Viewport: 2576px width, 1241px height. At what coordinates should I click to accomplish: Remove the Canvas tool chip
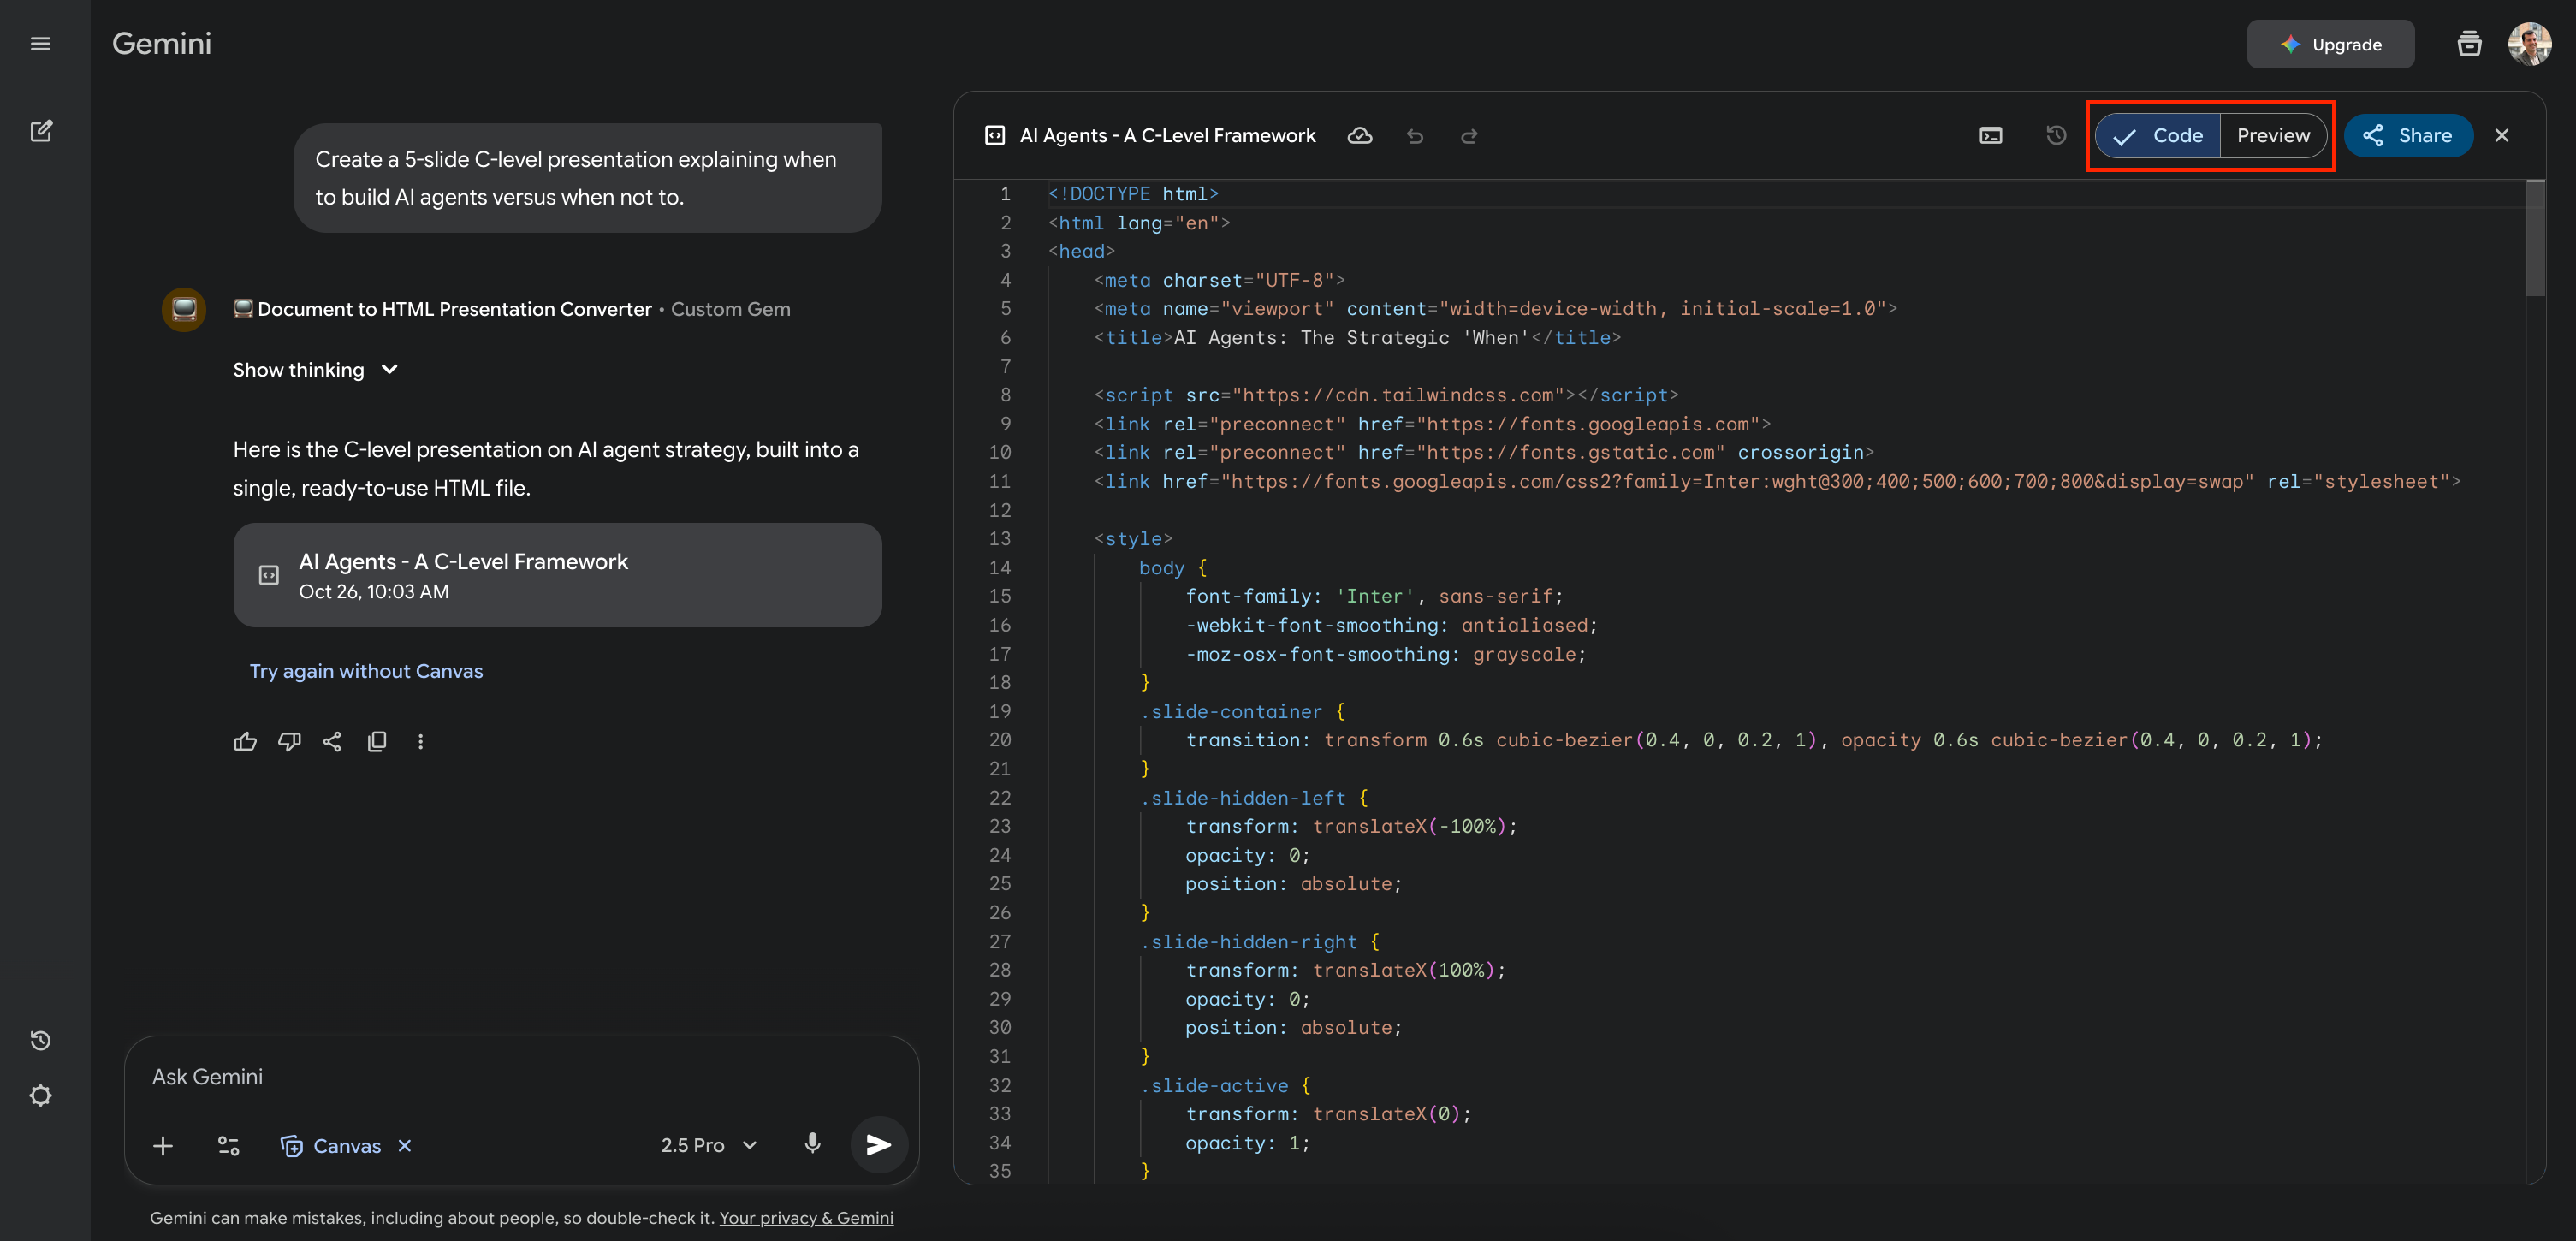click(405, 1146)
